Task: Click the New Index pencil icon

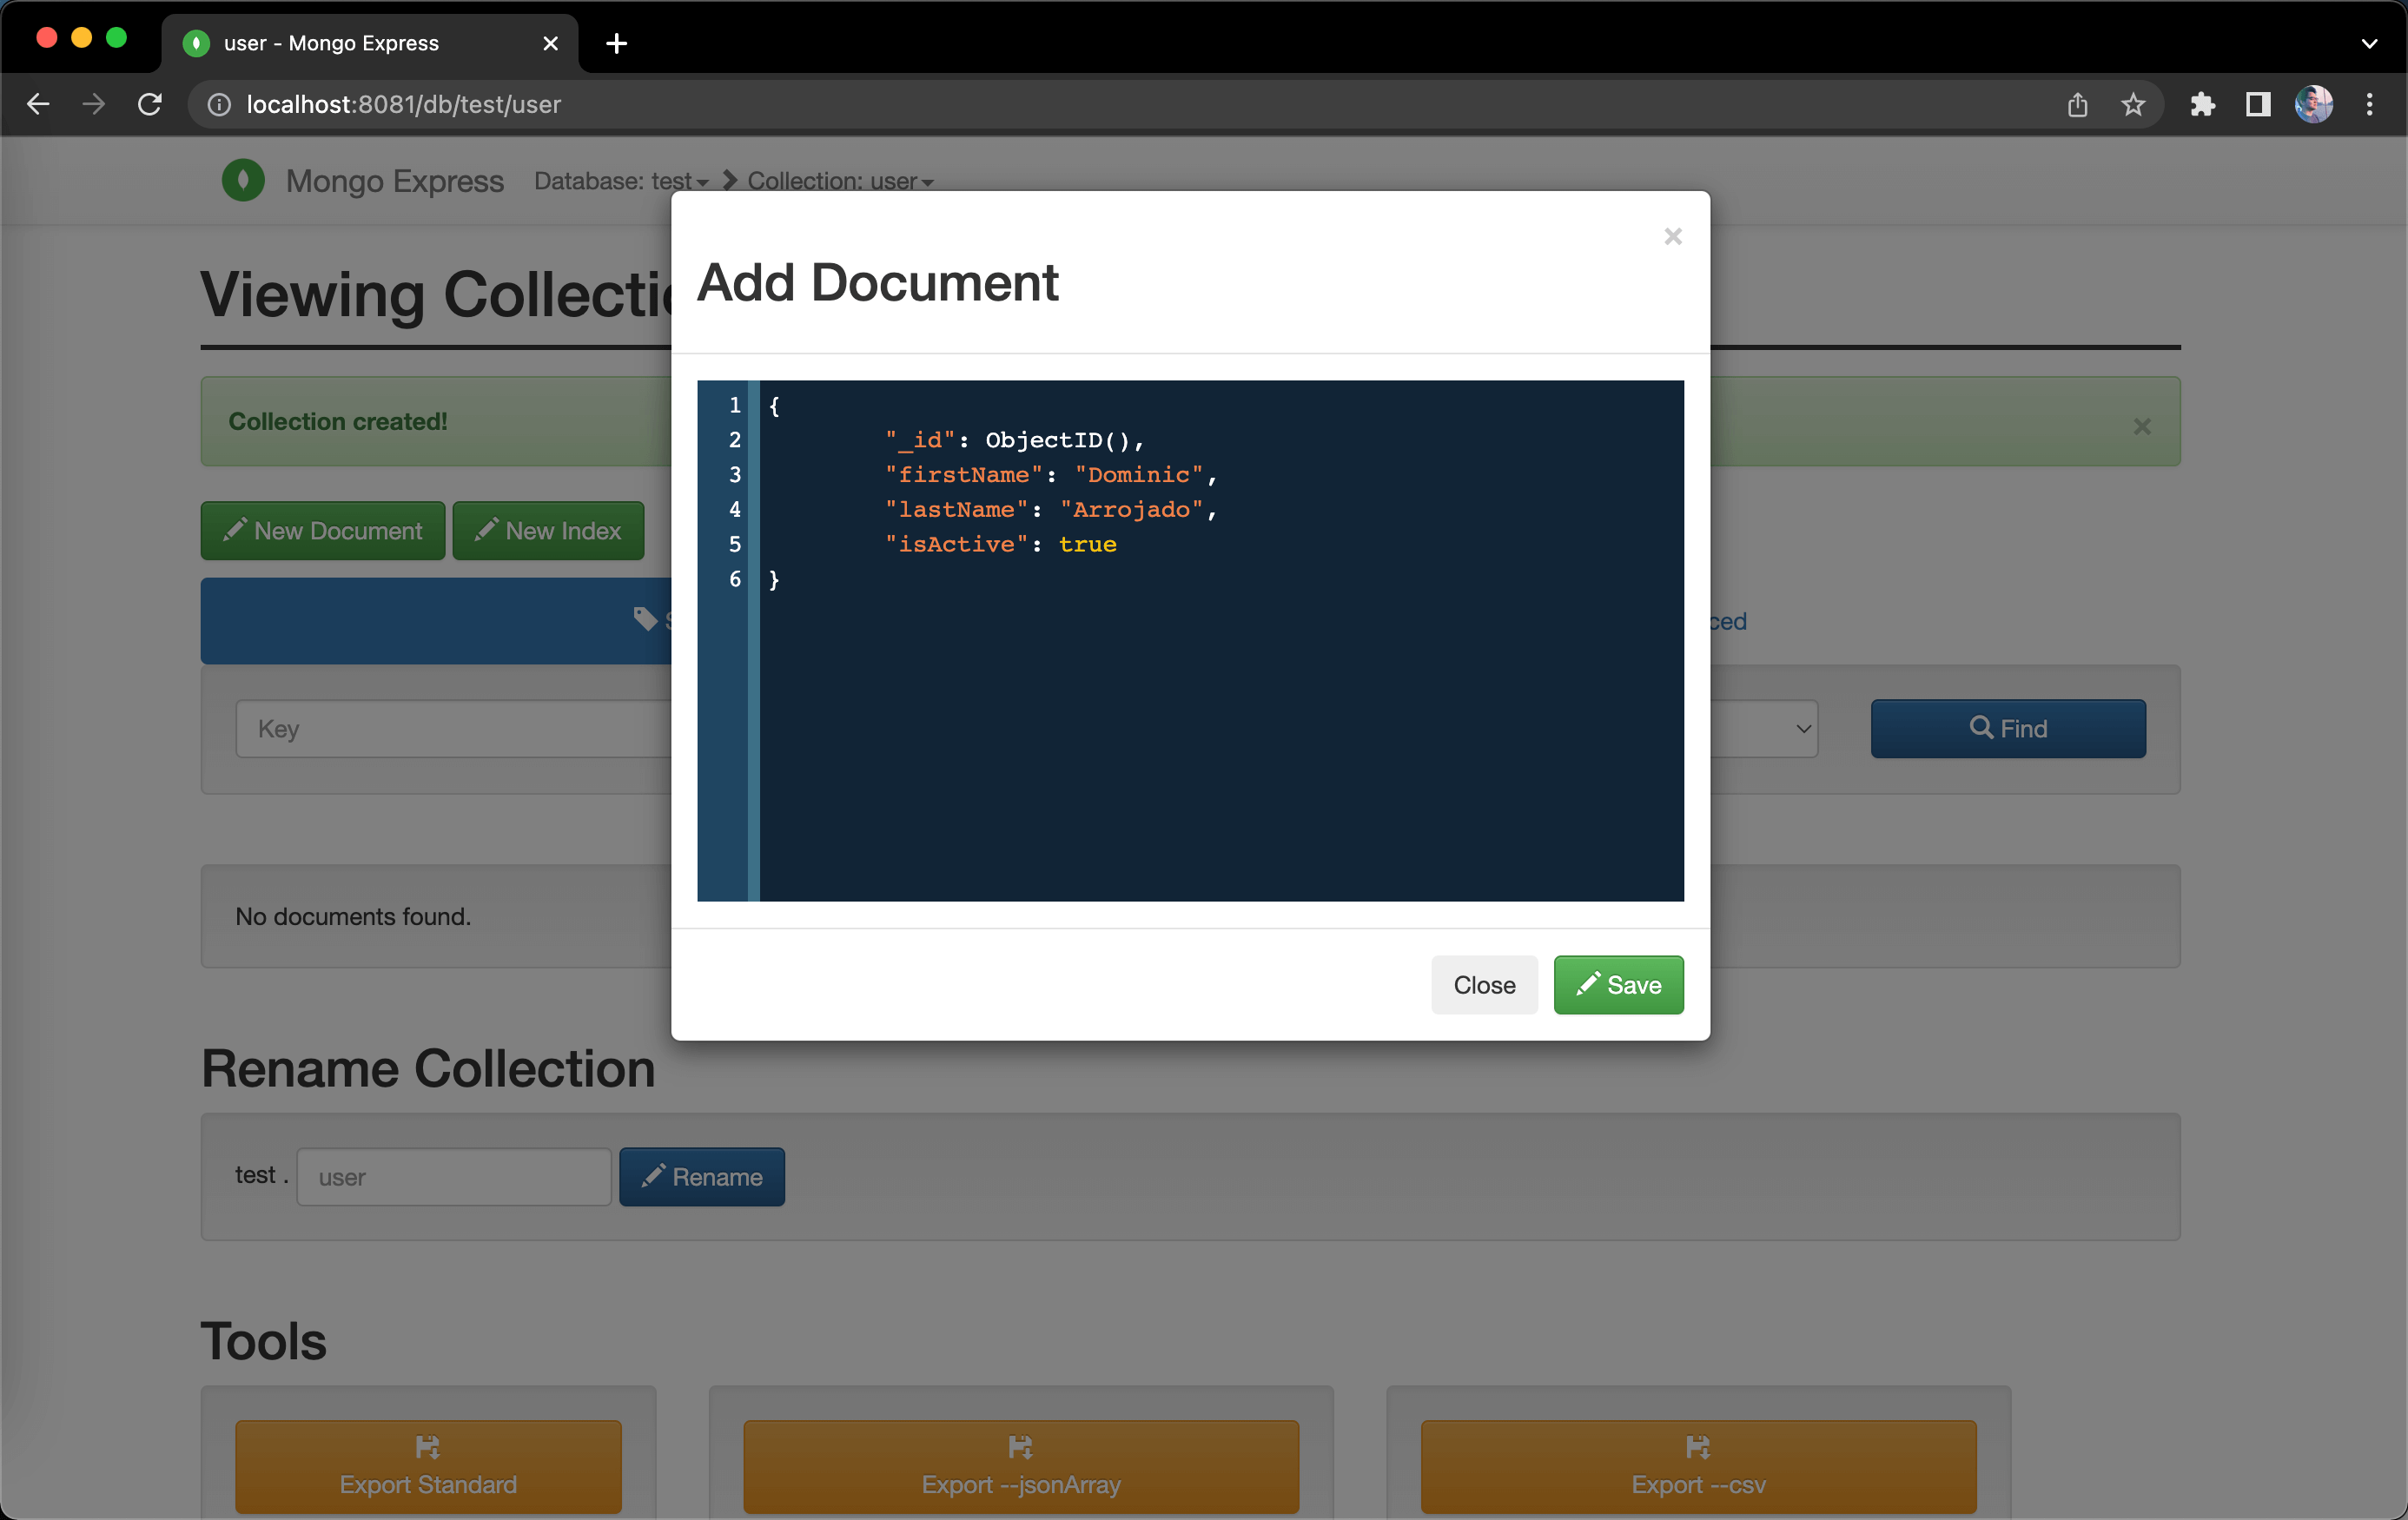Action: (485, 529)
